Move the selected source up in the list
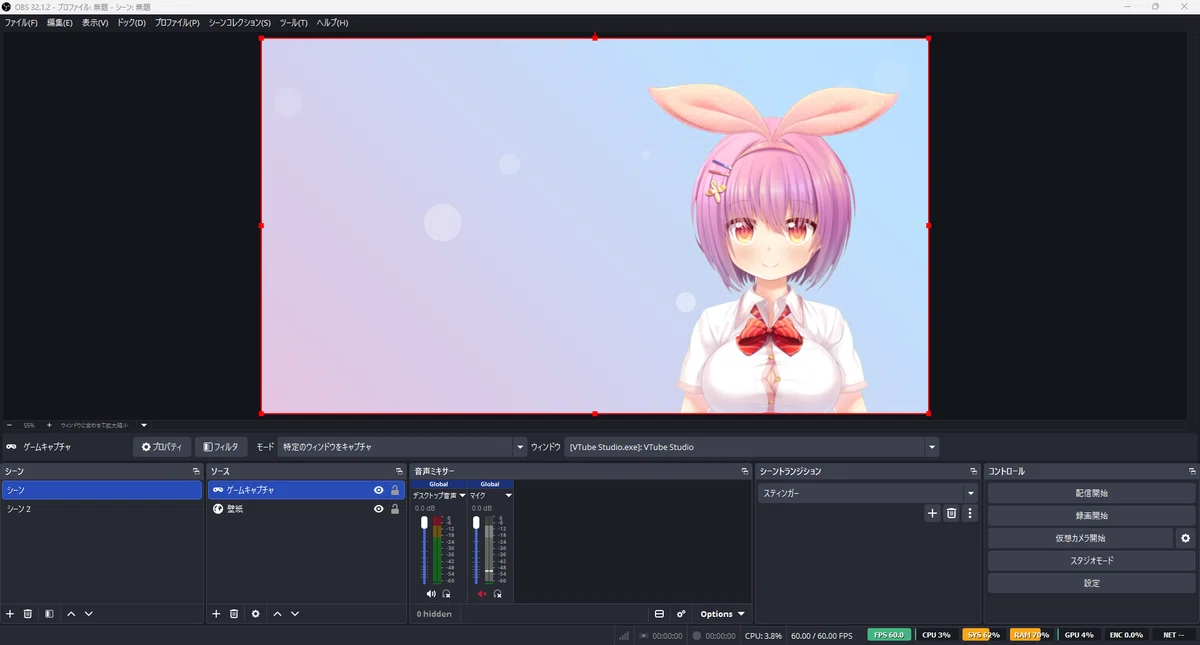This screenshot has width=1200, height=645. [x=277, y=614]
